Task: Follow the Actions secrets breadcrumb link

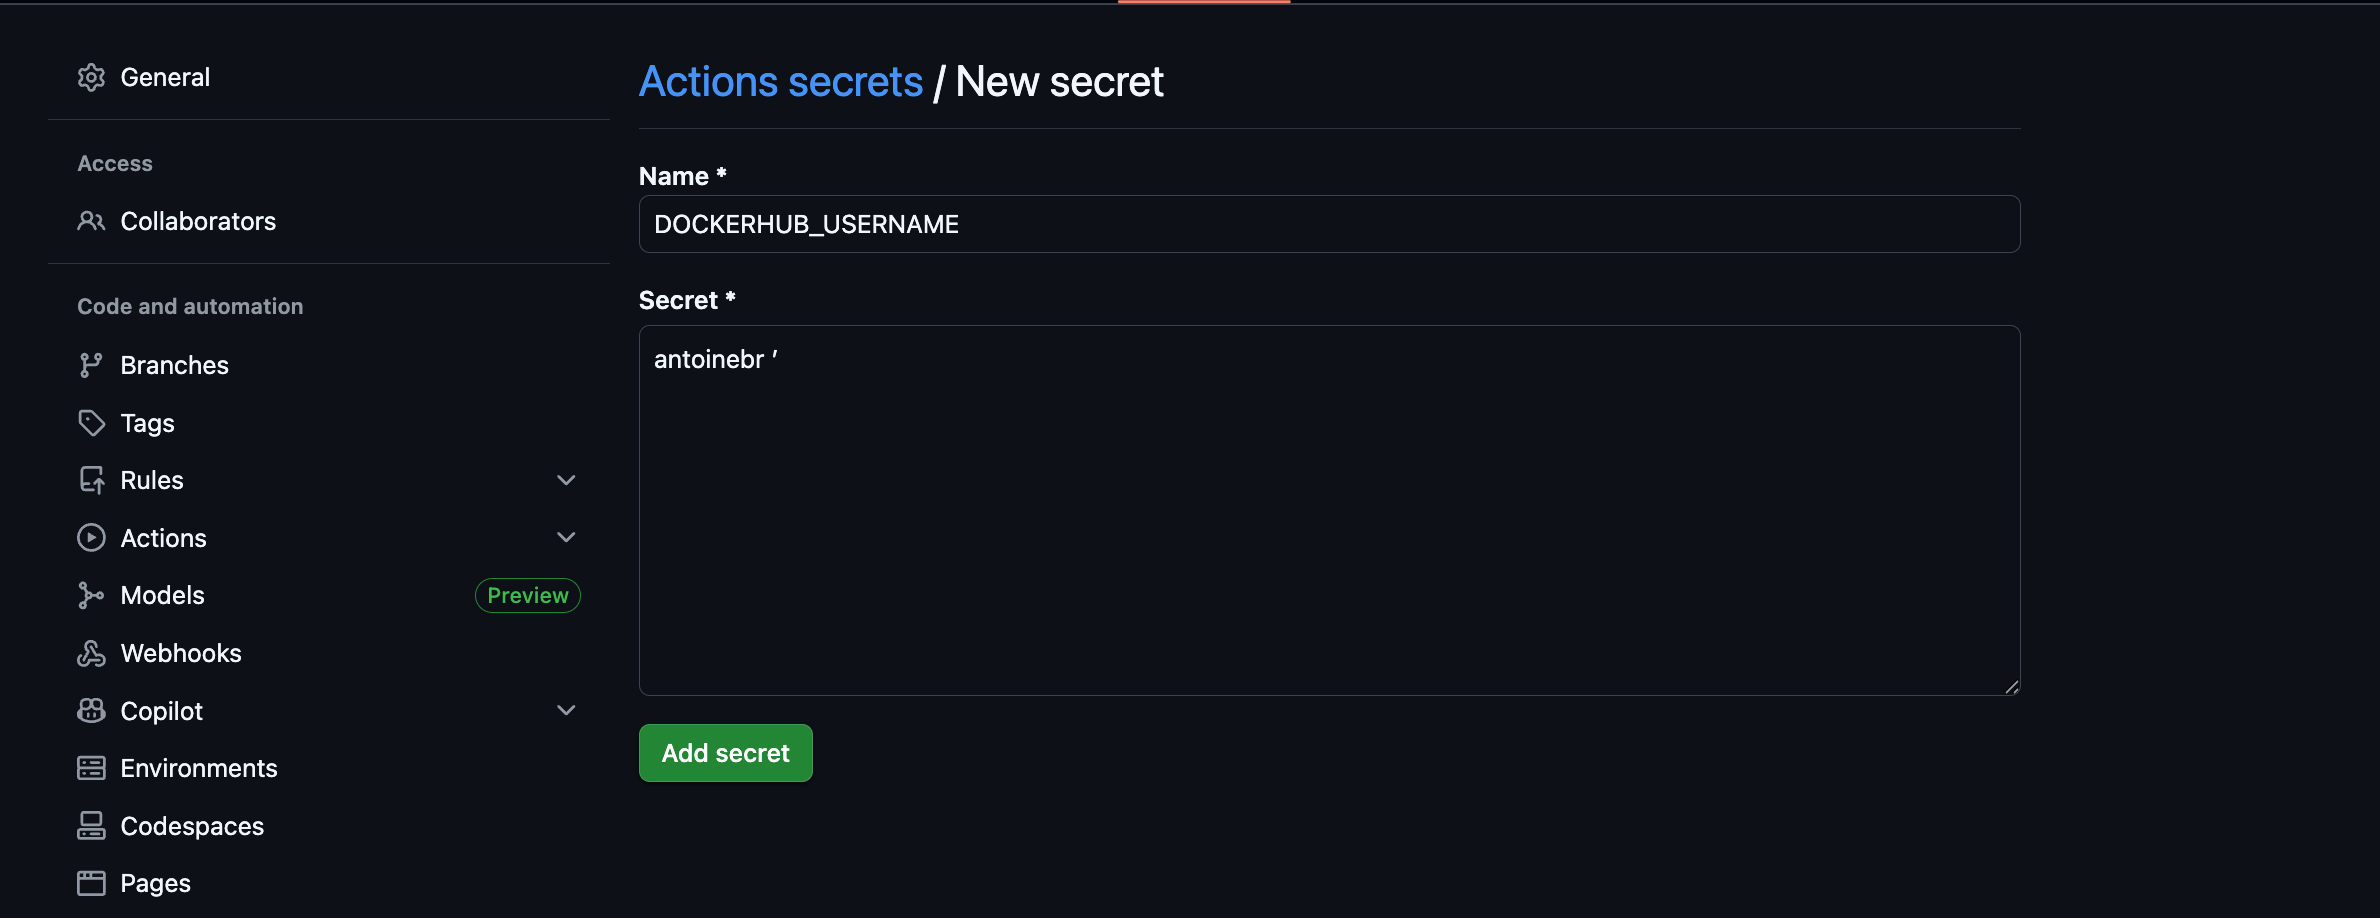Action: tap(780, 82)
